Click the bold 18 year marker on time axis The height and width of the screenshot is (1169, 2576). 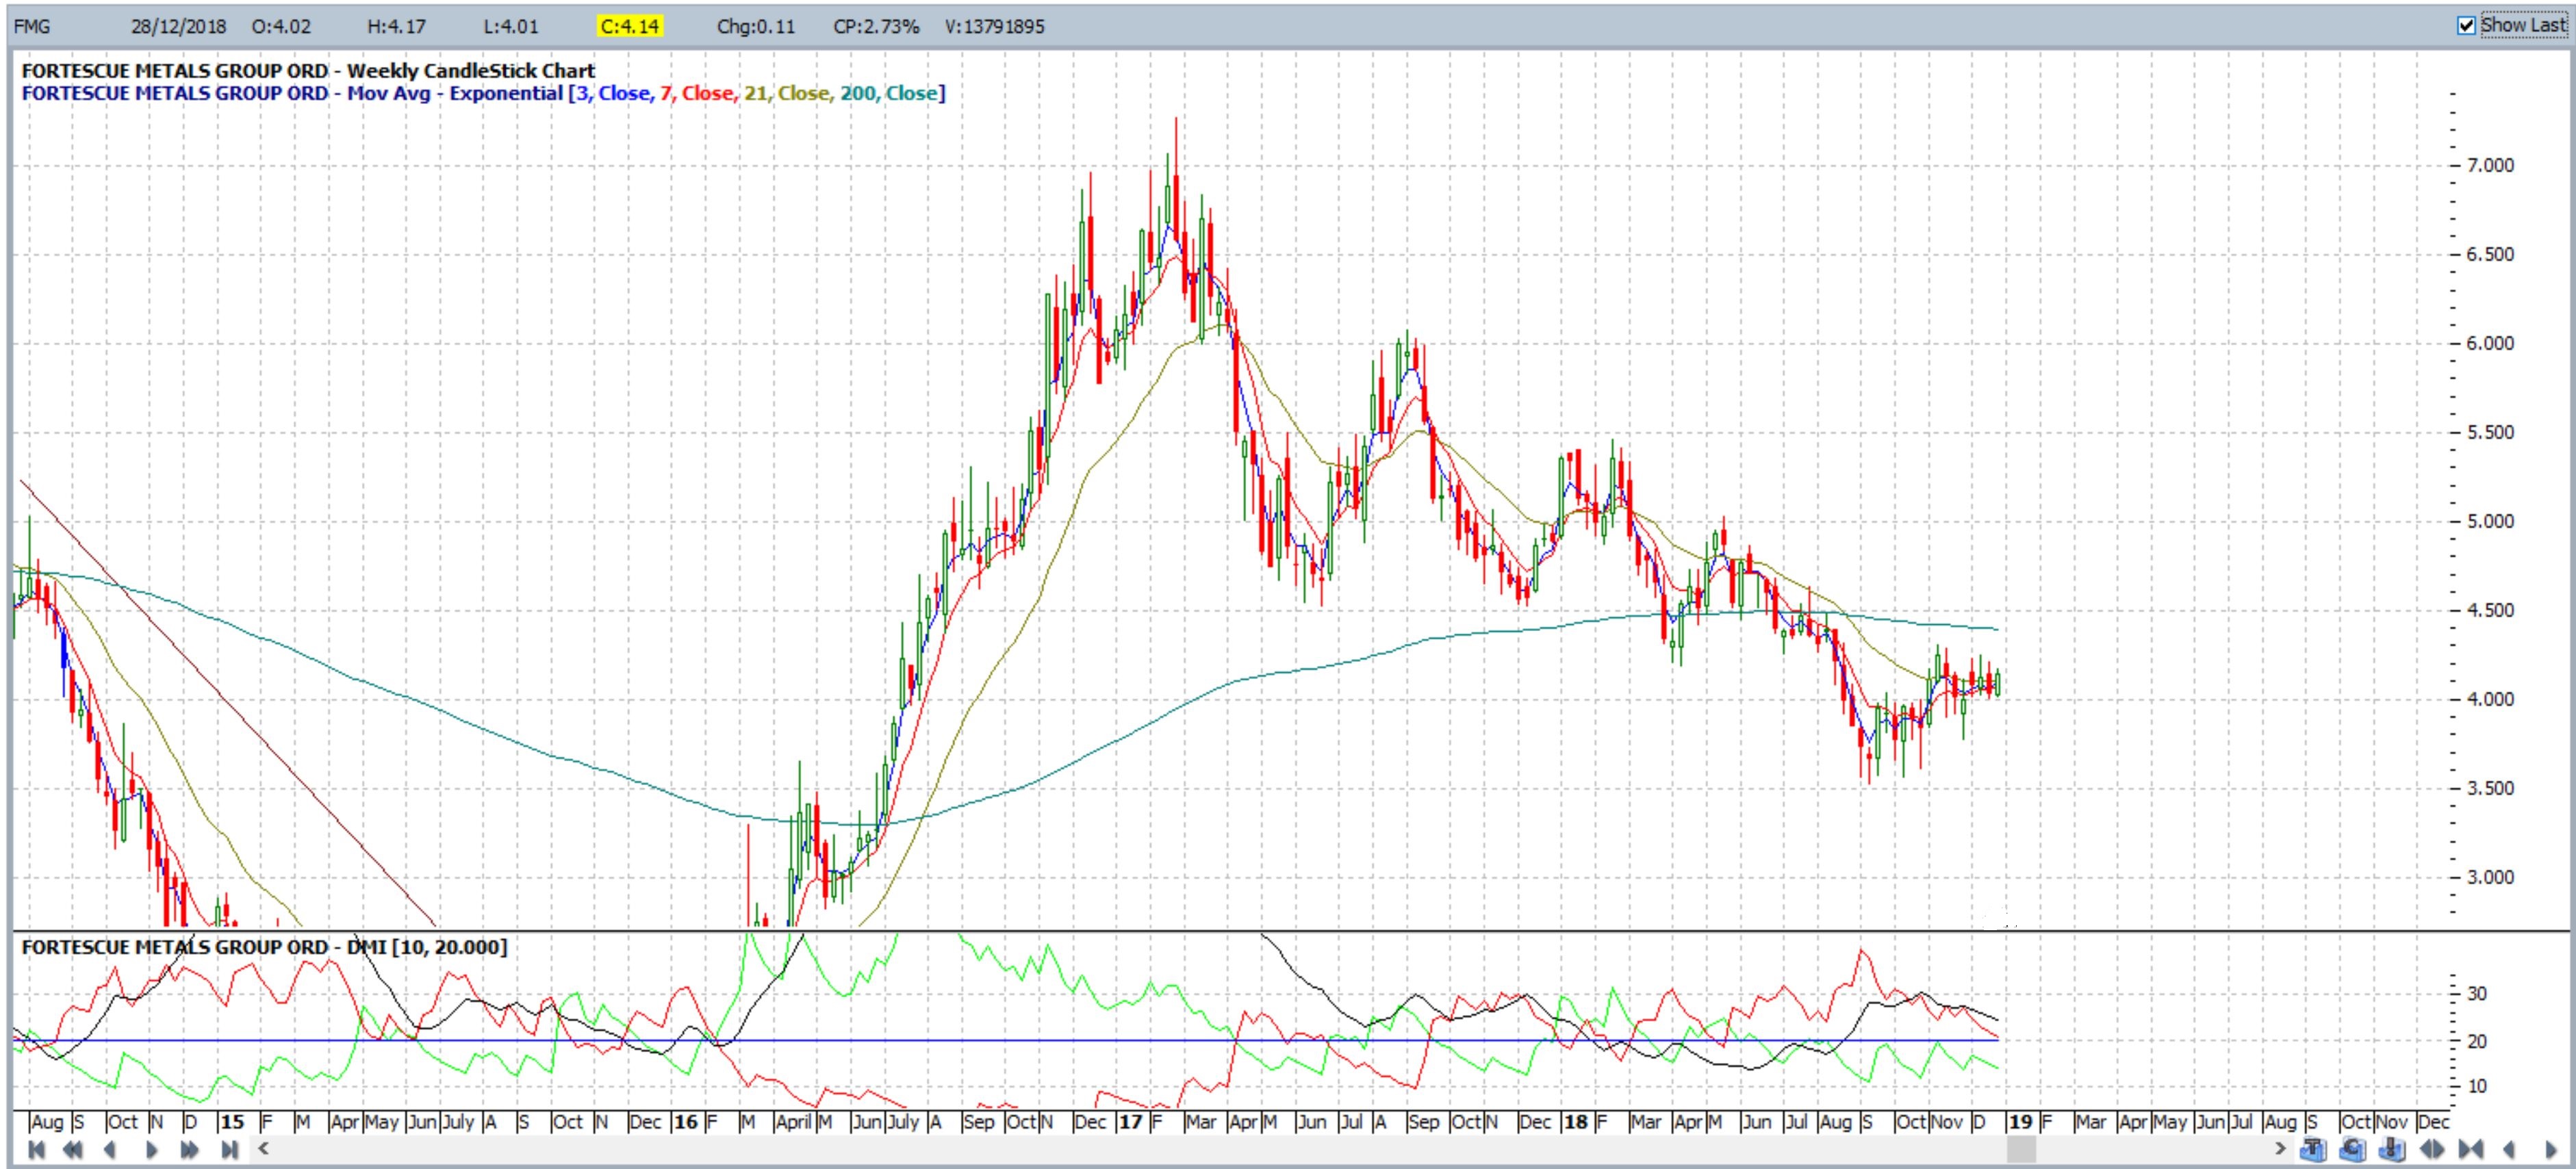tap(1576, 1122)
